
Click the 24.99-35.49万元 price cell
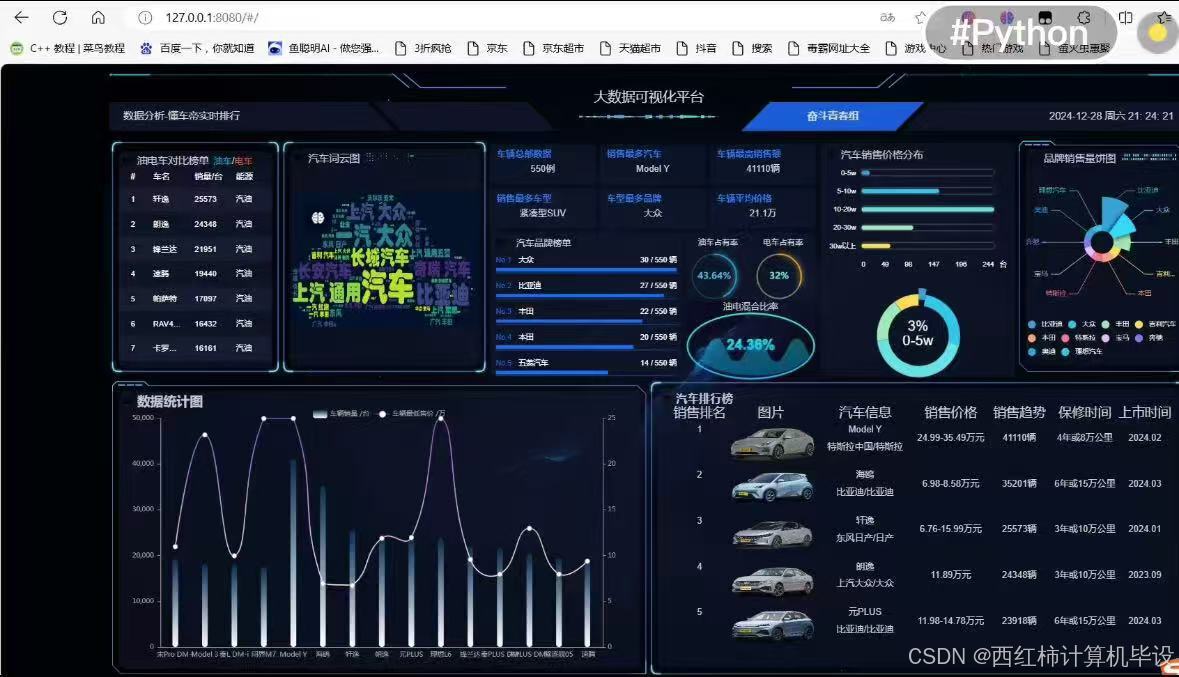click(950, 438)
